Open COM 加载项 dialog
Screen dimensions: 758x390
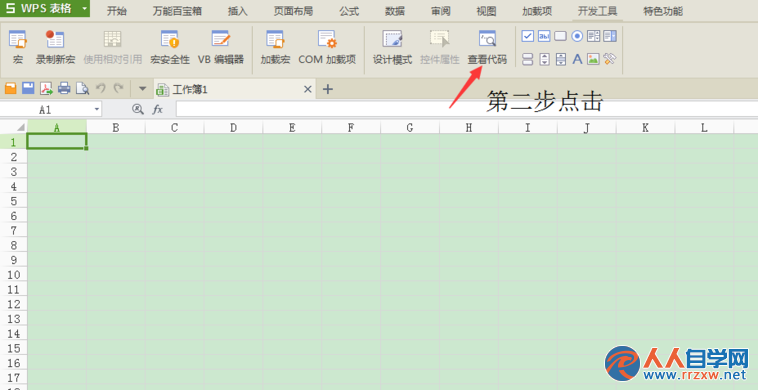tap(327, 47)
